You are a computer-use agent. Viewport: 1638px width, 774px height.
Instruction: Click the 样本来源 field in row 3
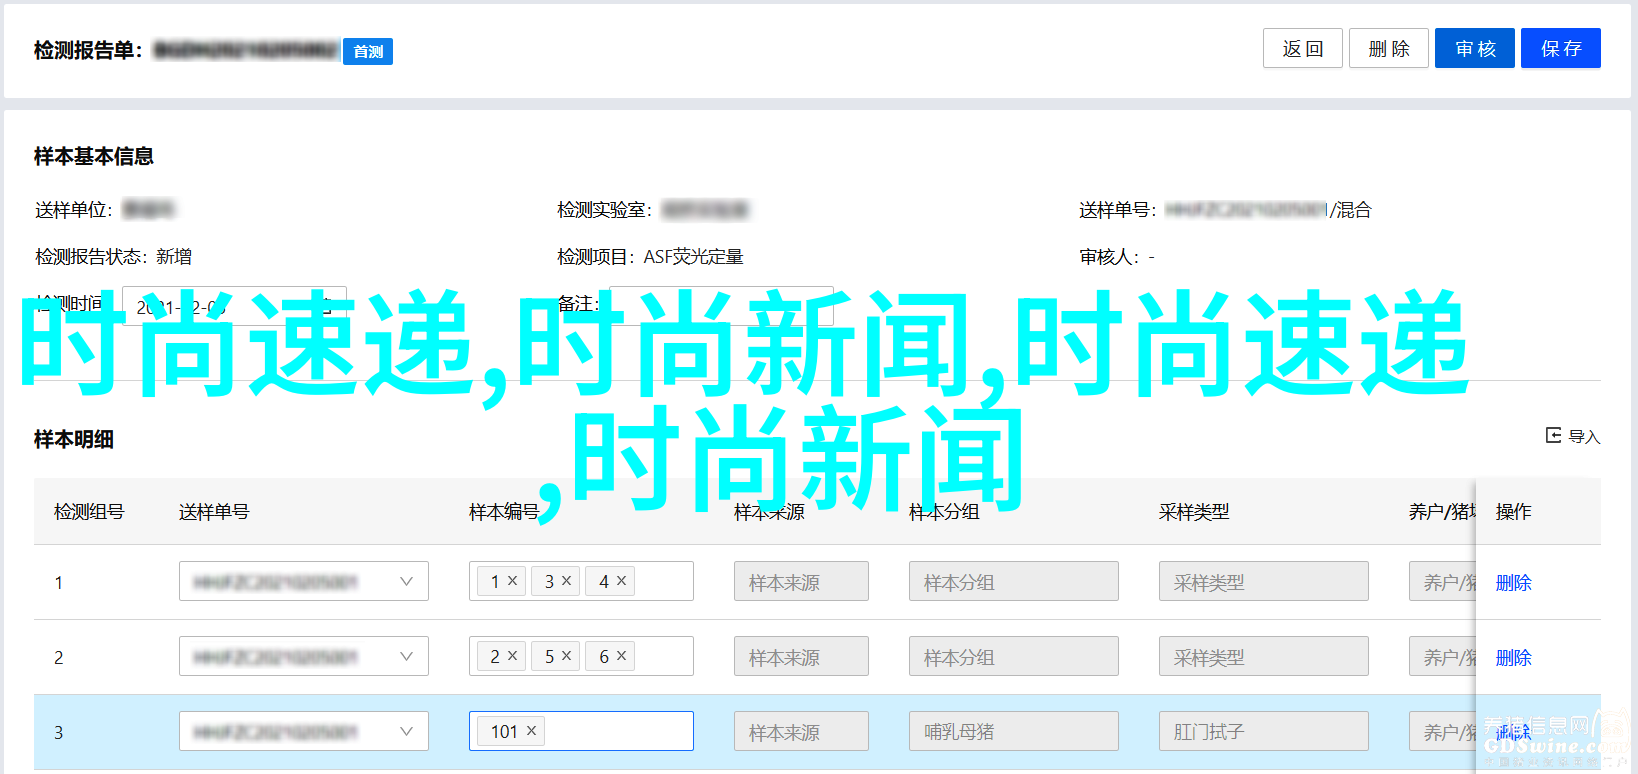[x=801, y=731]
